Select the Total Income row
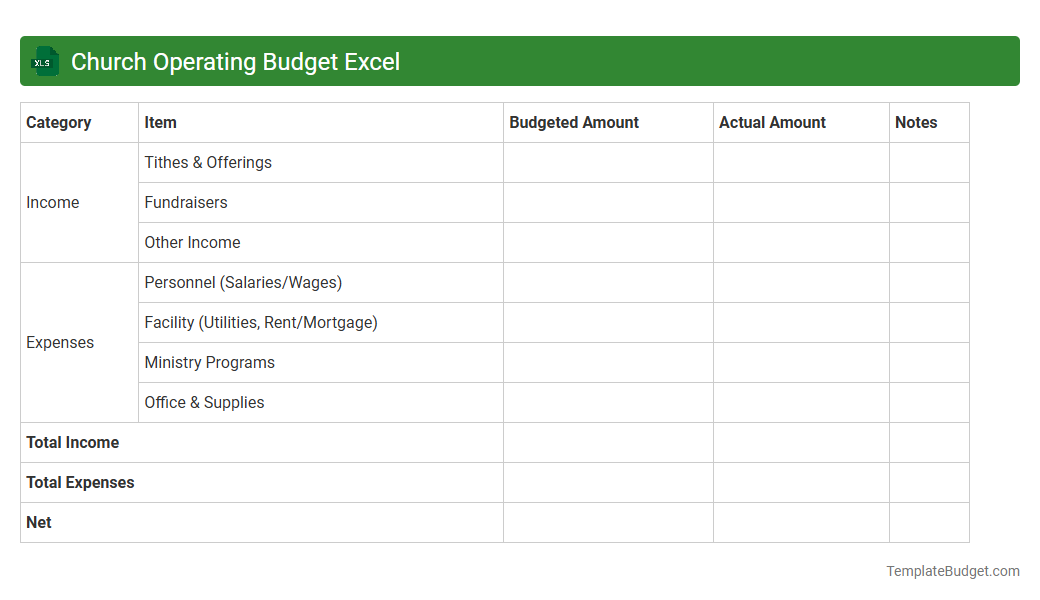The image size is (1040, 600). point(72,442)
